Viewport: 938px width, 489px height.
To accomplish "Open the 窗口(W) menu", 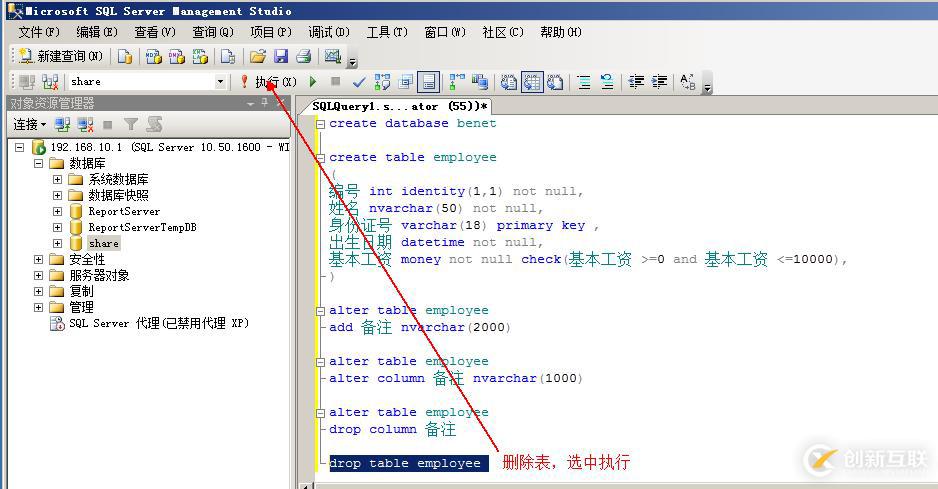I will pyautogui.click(x=445, y=32).
